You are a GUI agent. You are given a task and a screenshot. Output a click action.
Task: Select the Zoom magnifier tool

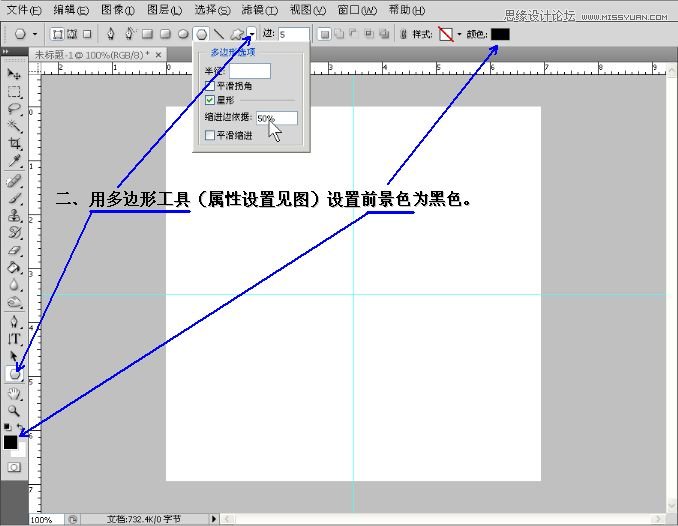point(14,410)
